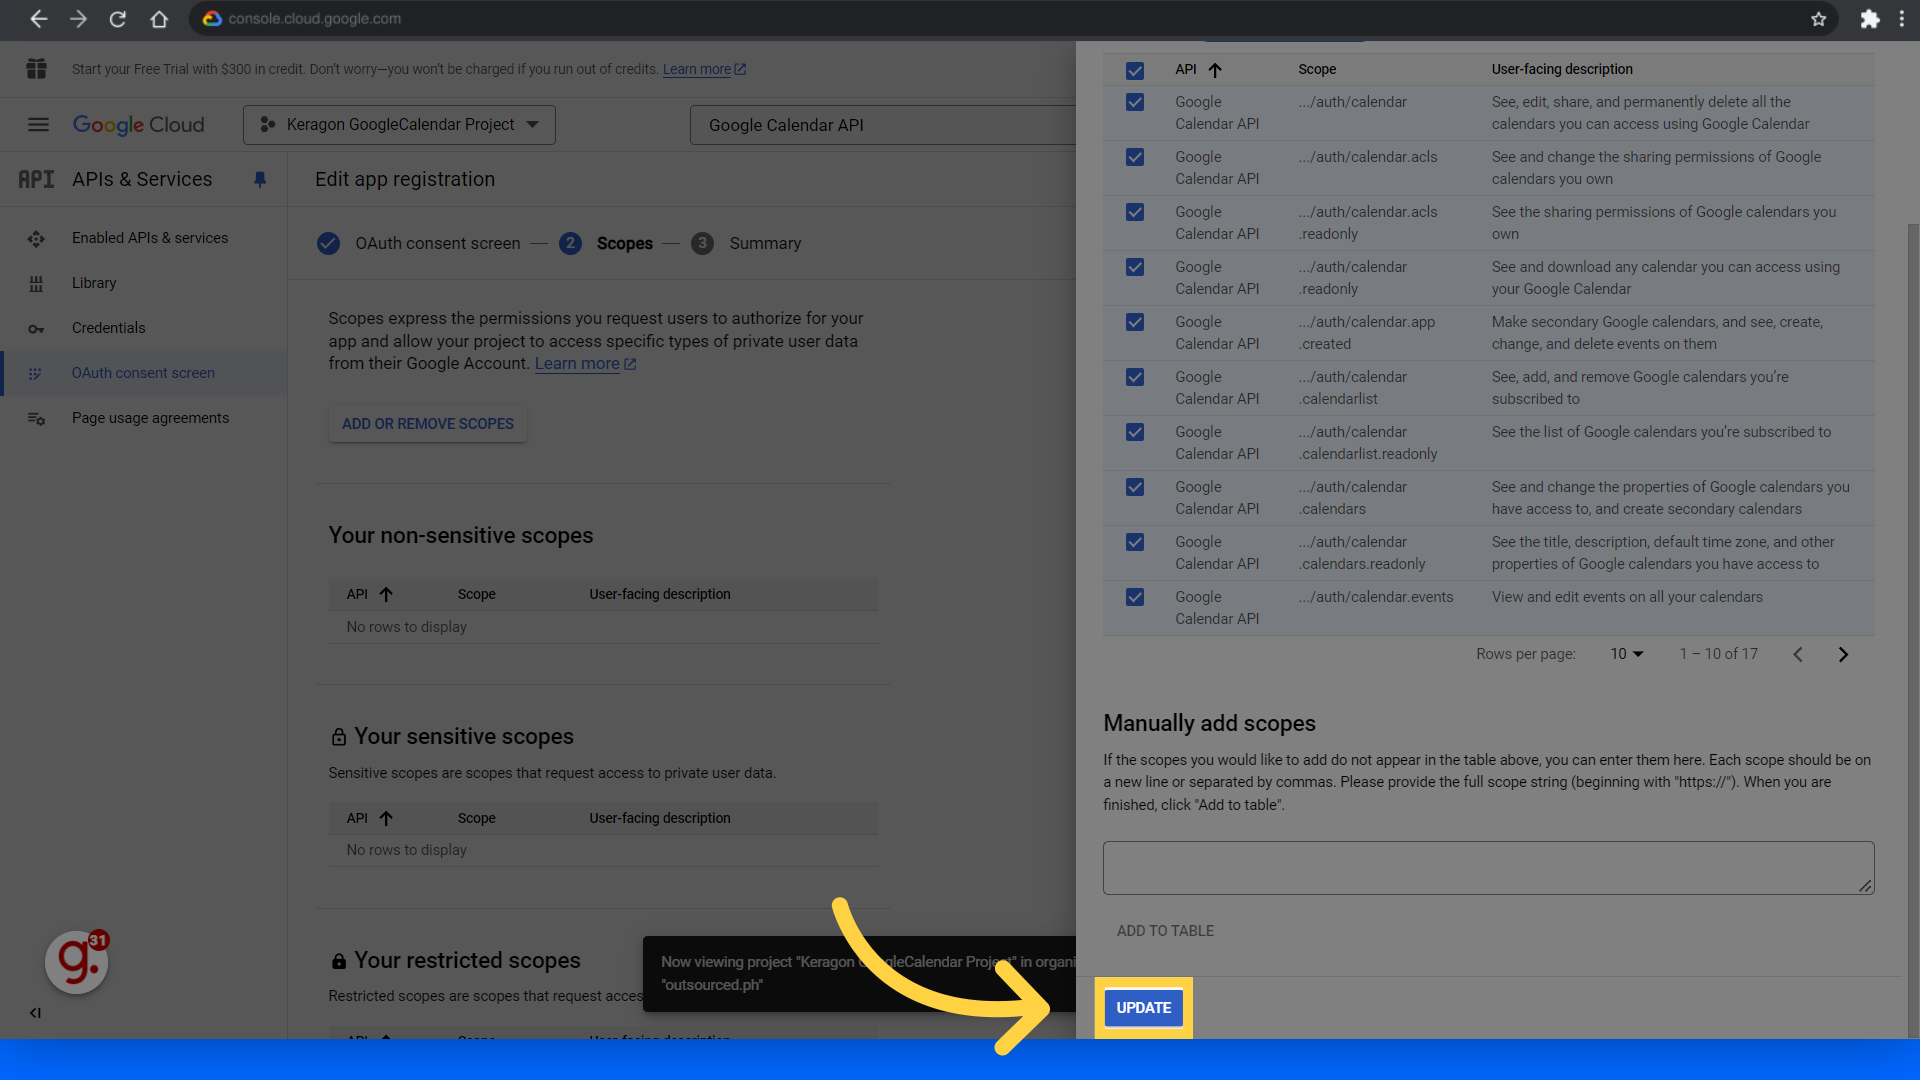Uncheck the calendar.calendarlist.readonly scope

(x=1135, y=432)
